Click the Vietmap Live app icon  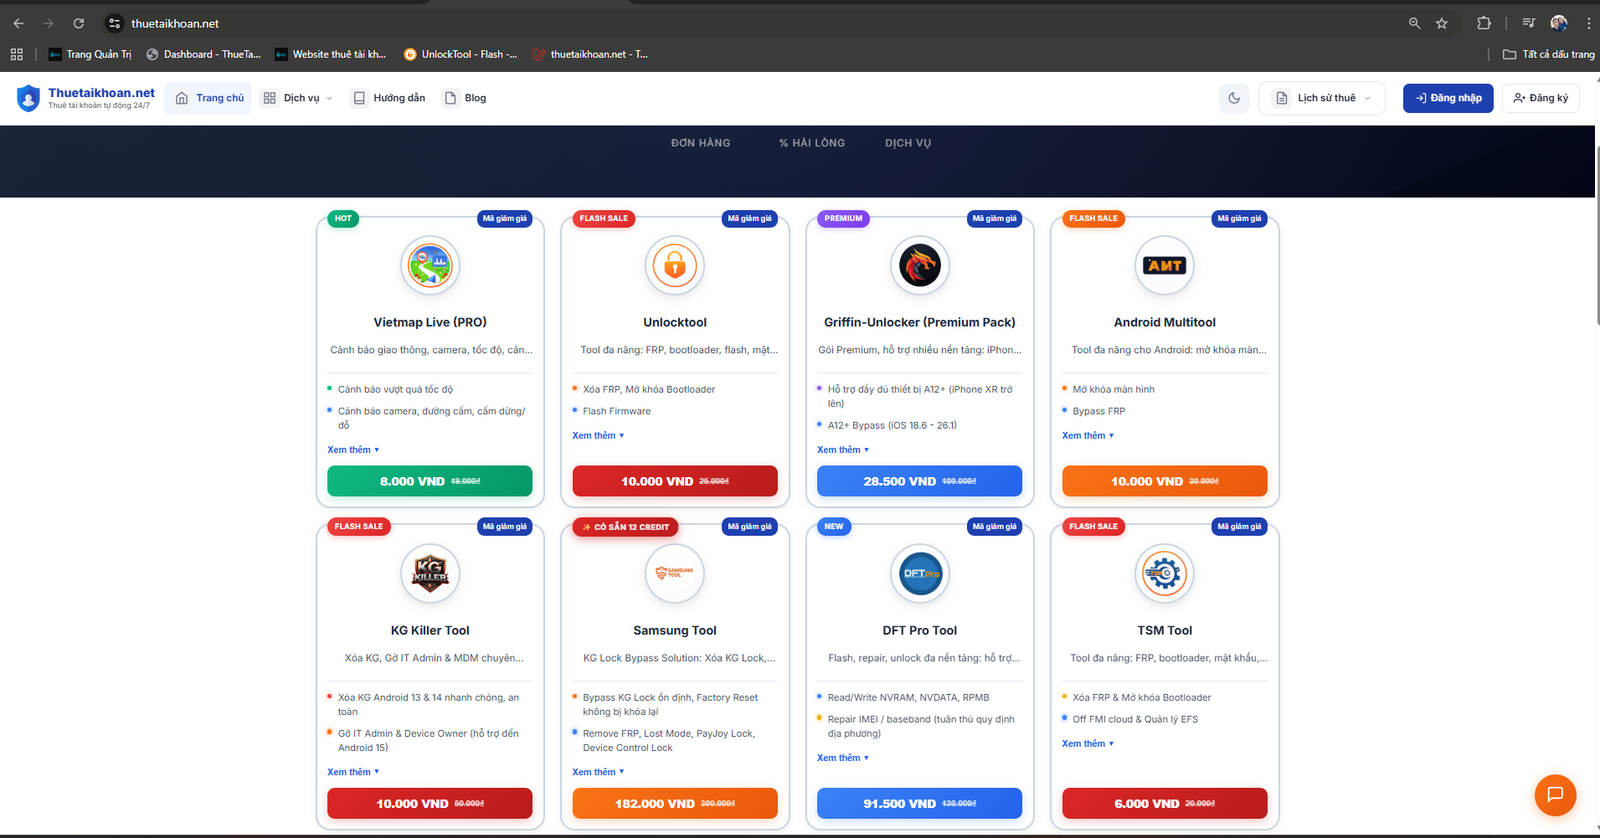tap(430, 266)
